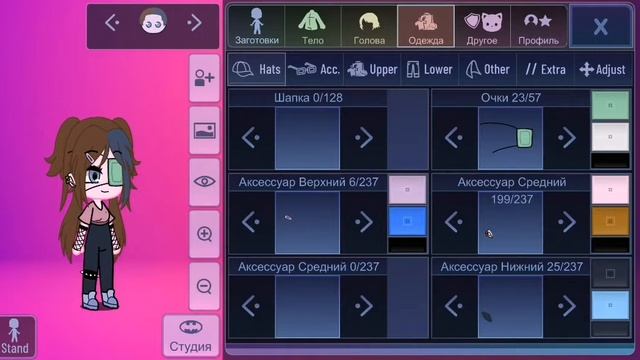Select the Hats subcategory
640x360 pixels.
point(256,69)
